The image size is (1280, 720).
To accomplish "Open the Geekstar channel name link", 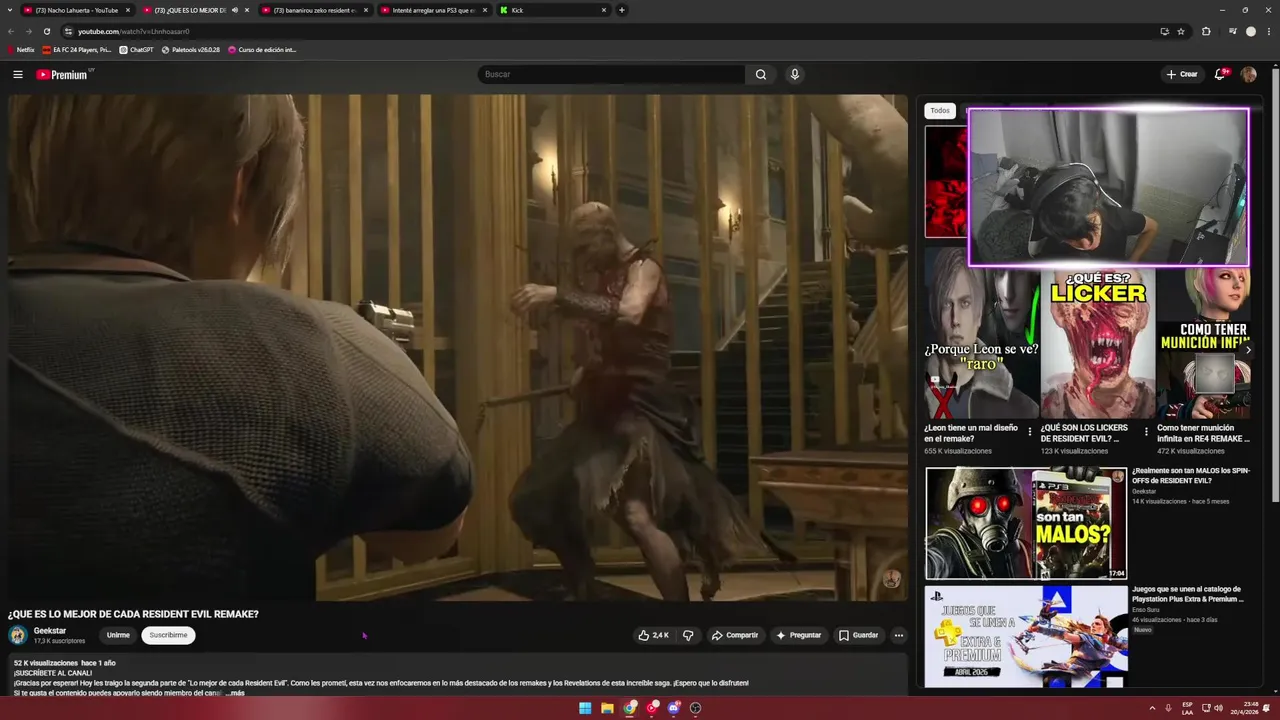I will coord(50,631).
